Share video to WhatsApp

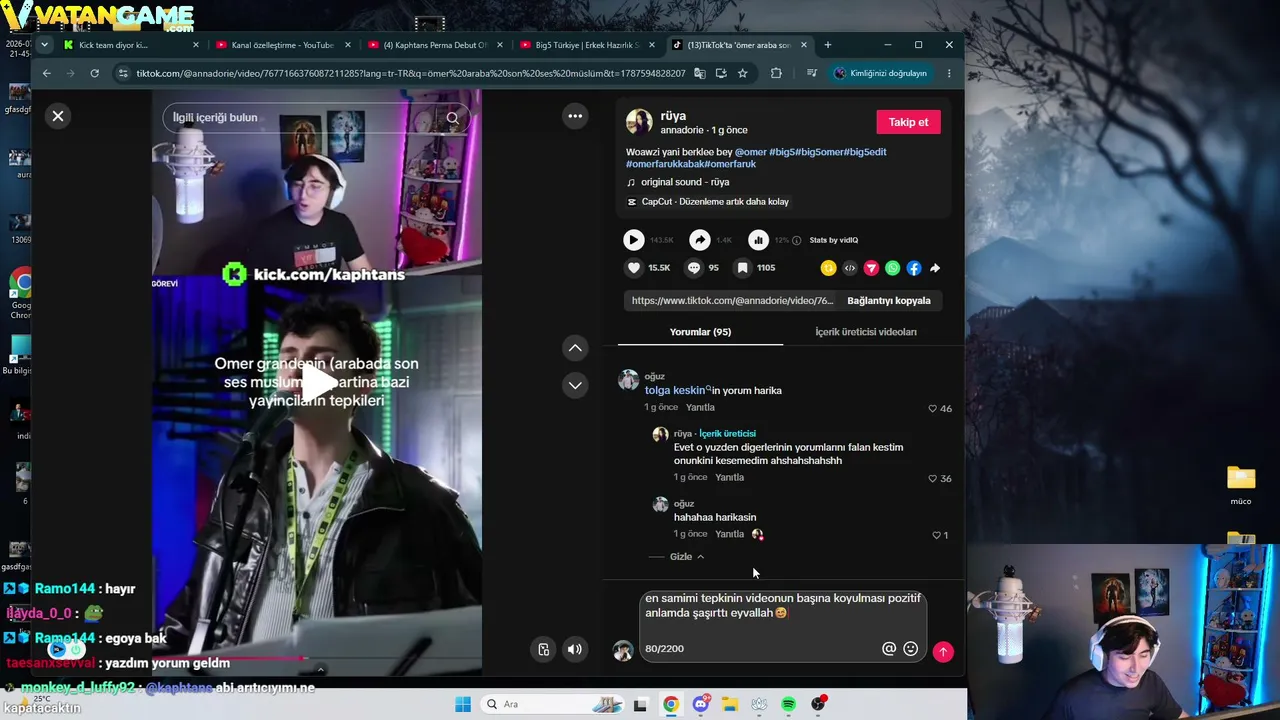[893, 268]
